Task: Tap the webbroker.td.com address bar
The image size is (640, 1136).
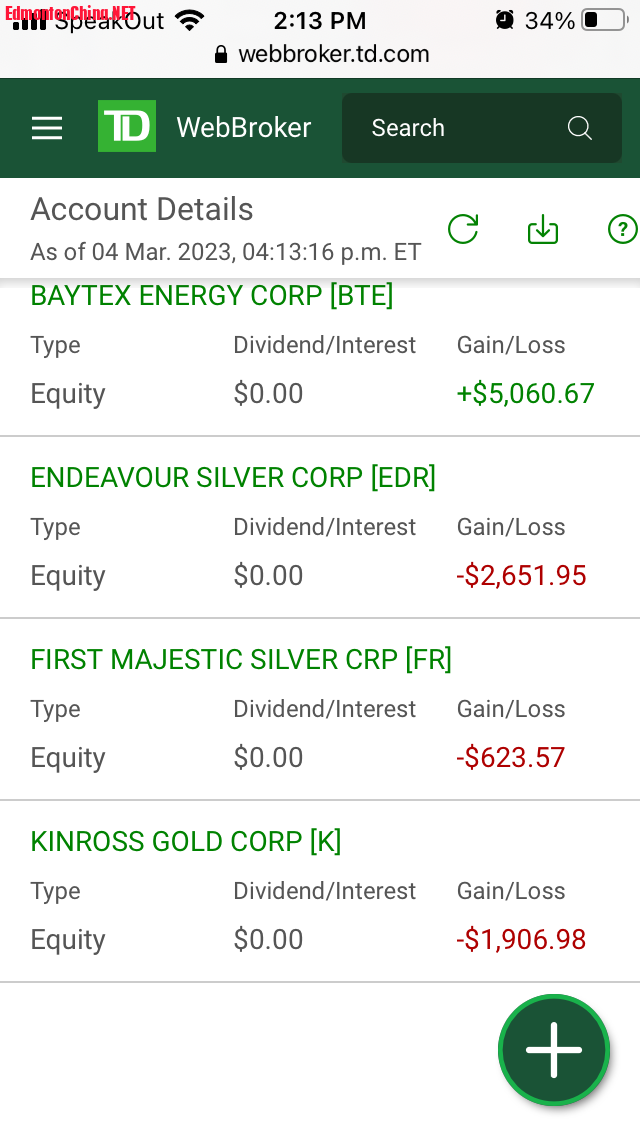Action: pos(333,54)
